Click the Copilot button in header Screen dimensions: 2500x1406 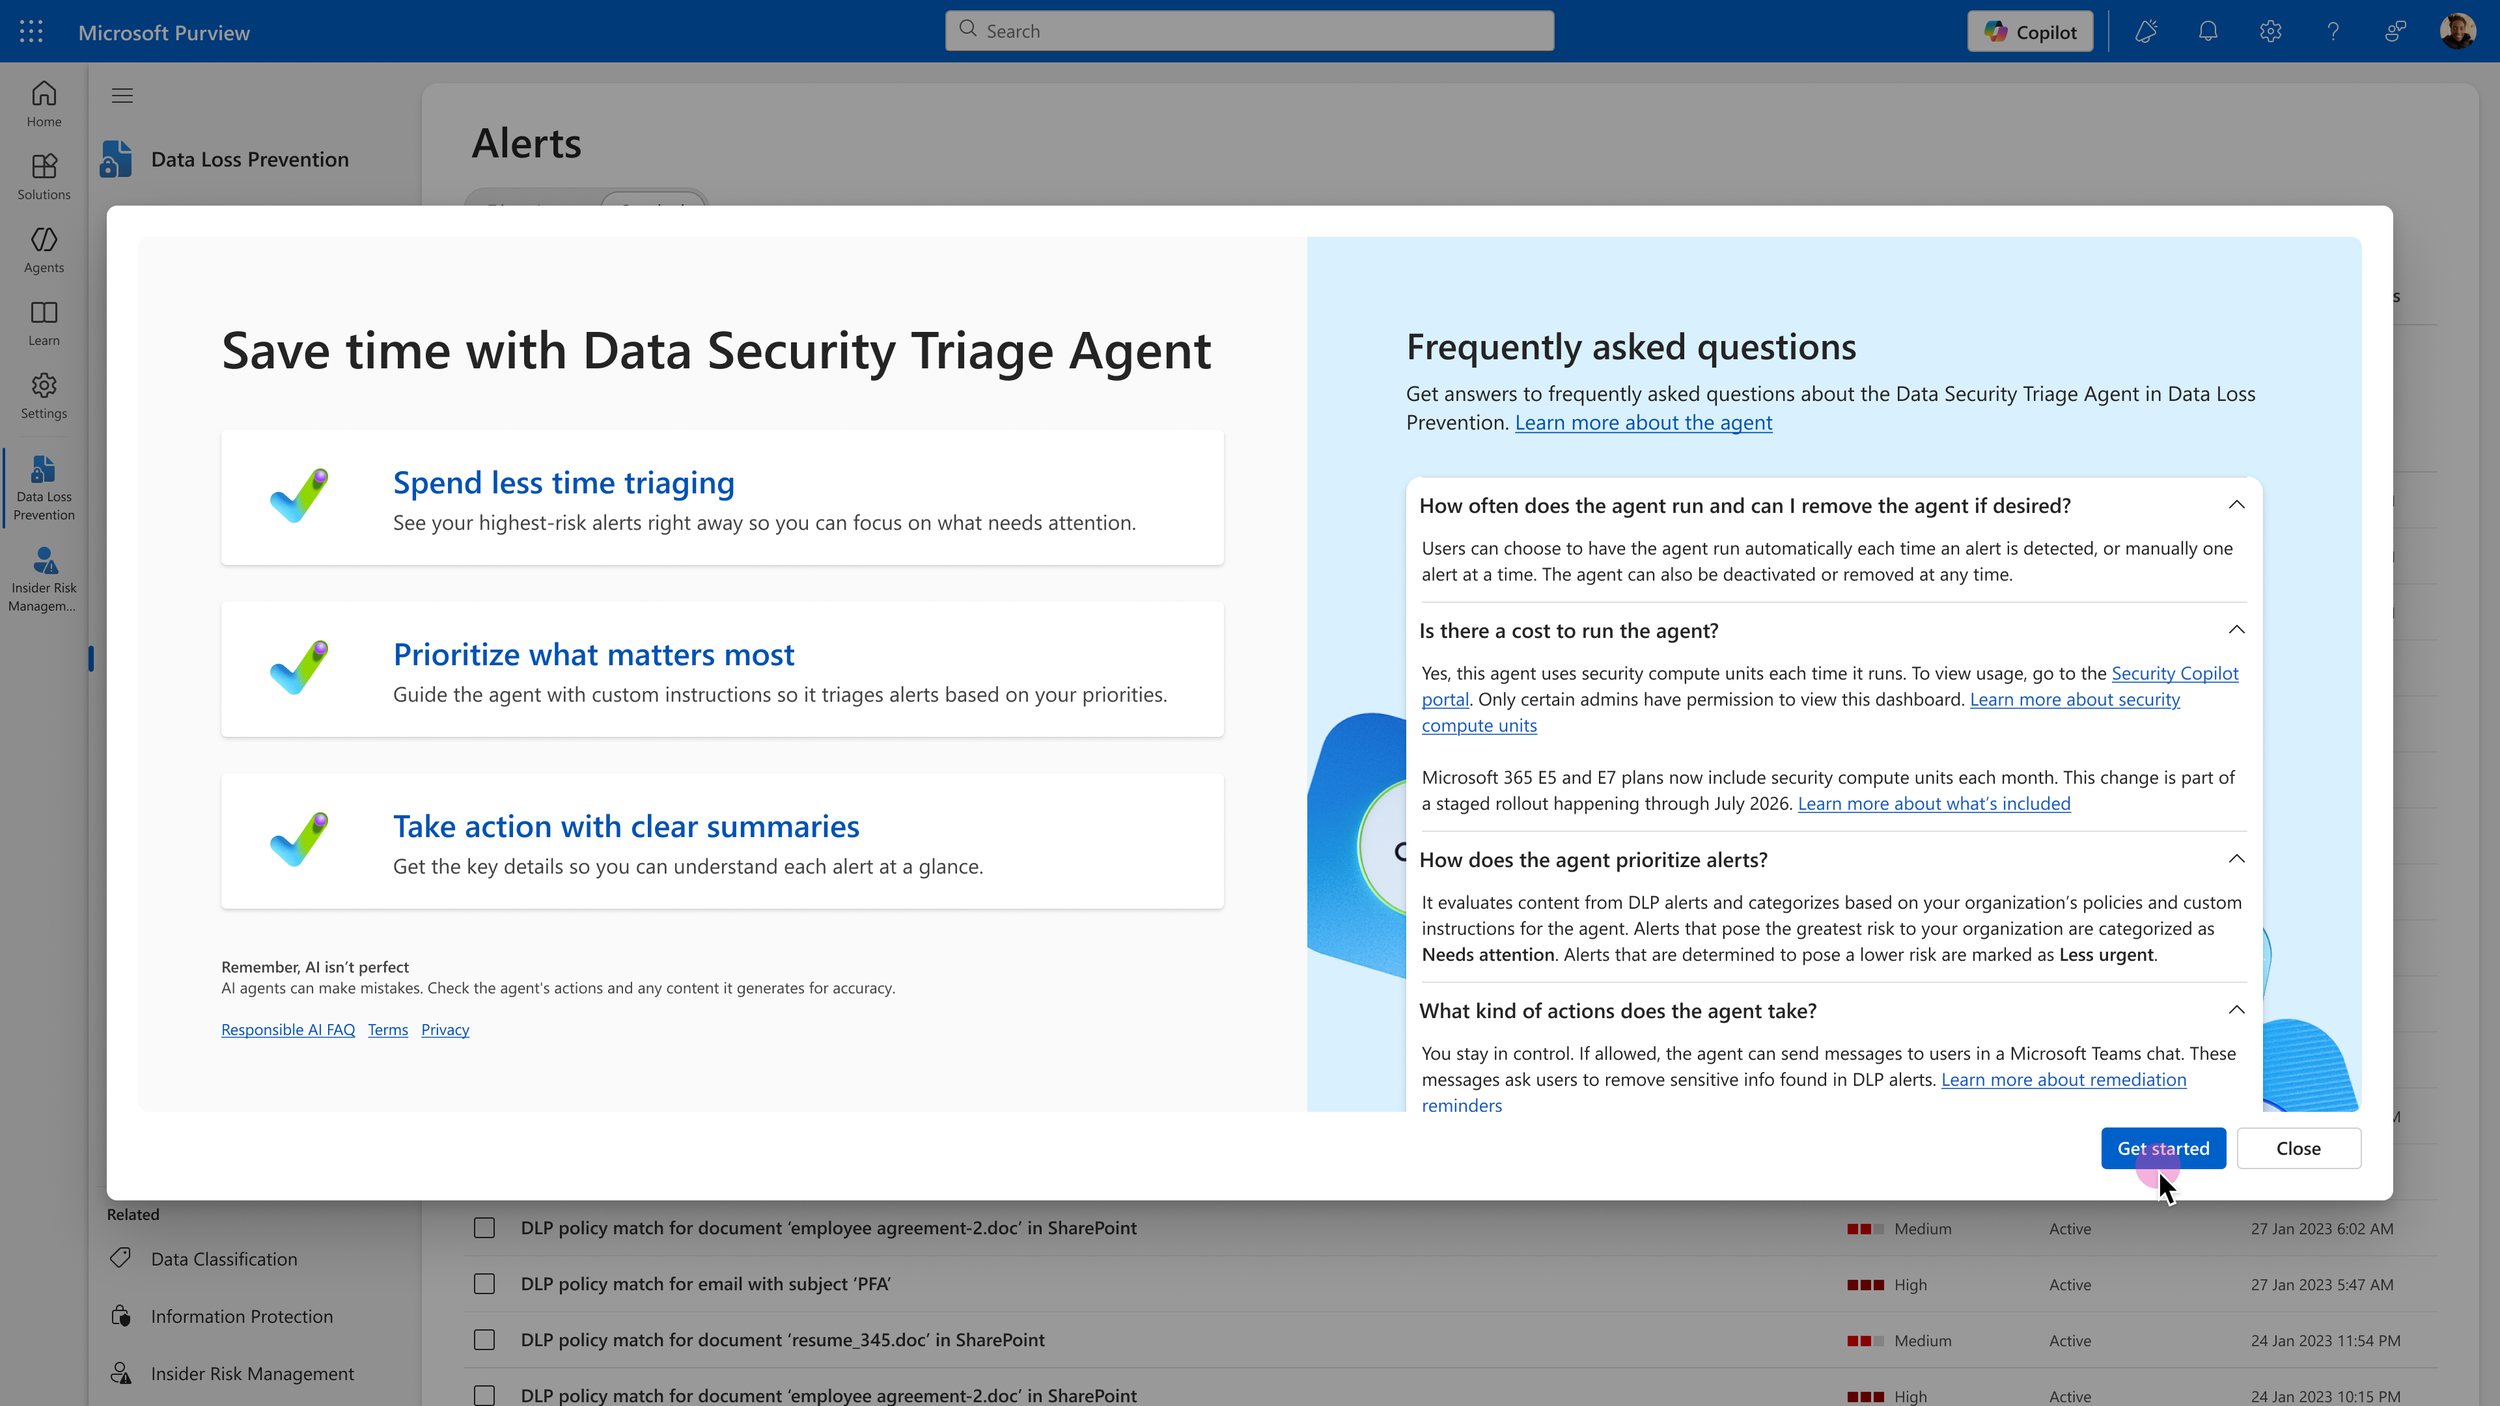(2030, 32)
